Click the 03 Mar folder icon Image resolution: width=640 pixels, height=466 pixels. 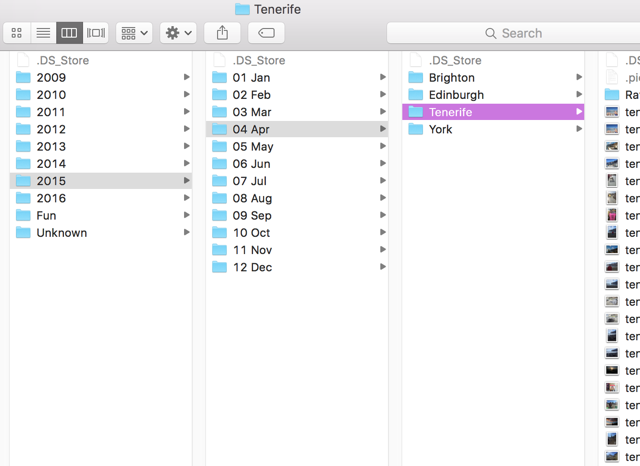[x=220, y=112]
